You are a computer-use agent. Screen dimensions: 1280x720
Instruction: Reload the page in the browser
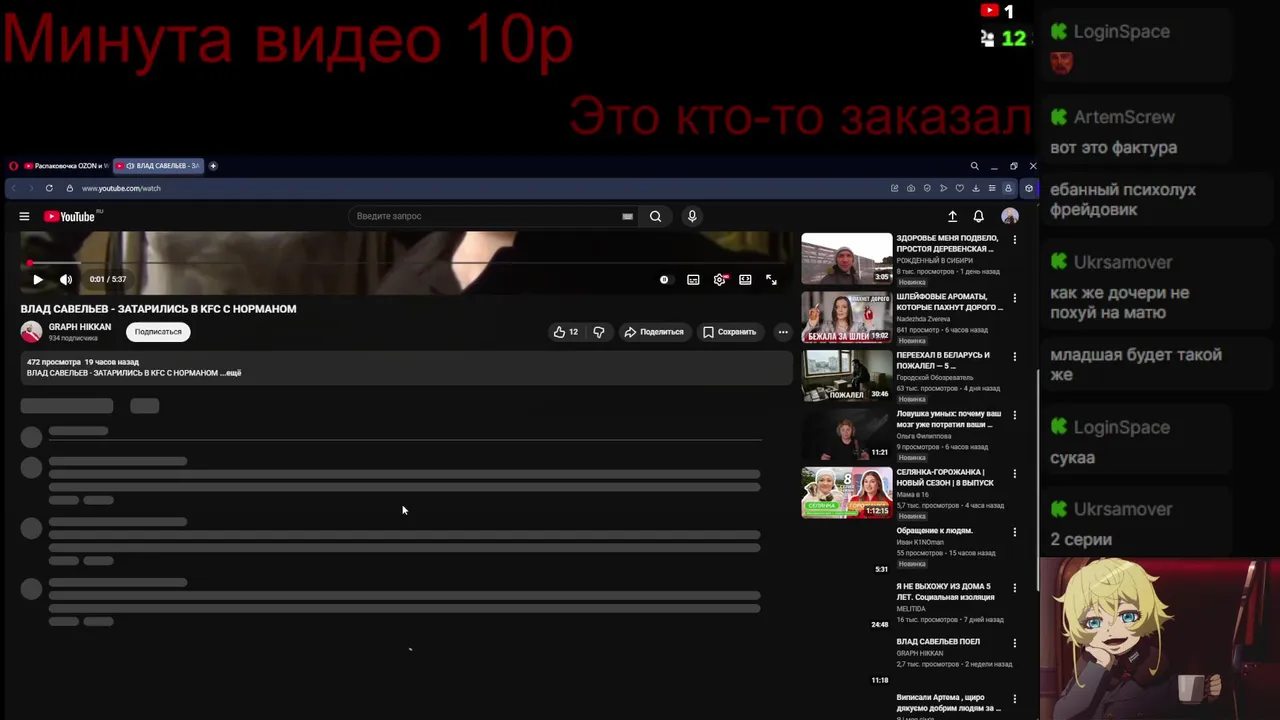click(x=49, y=188)
